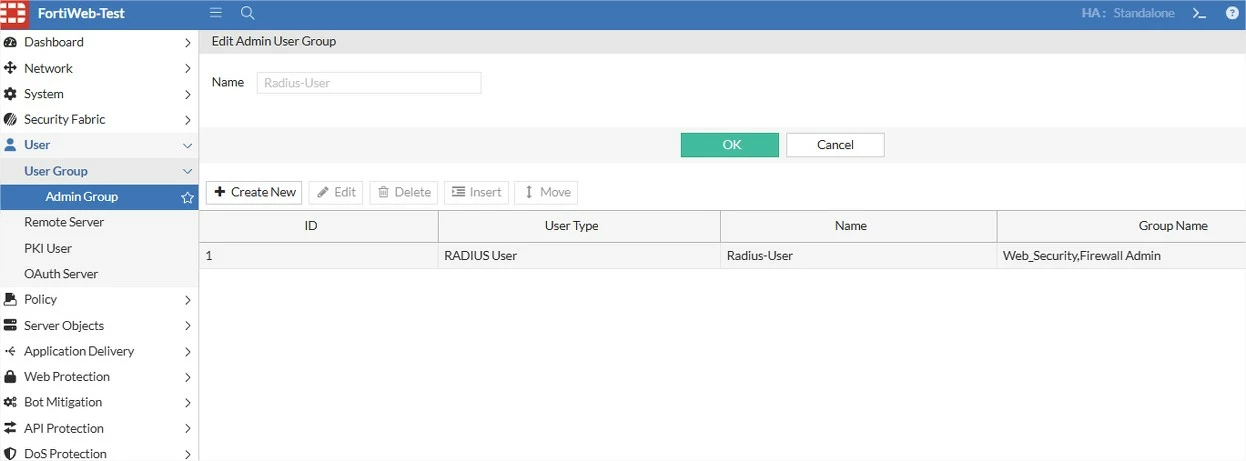The width and height of the screenshot is (1246, 461).
Task: Favorite Admin Group with star icon
Action: pyautogui.click(x=187, y=197)
